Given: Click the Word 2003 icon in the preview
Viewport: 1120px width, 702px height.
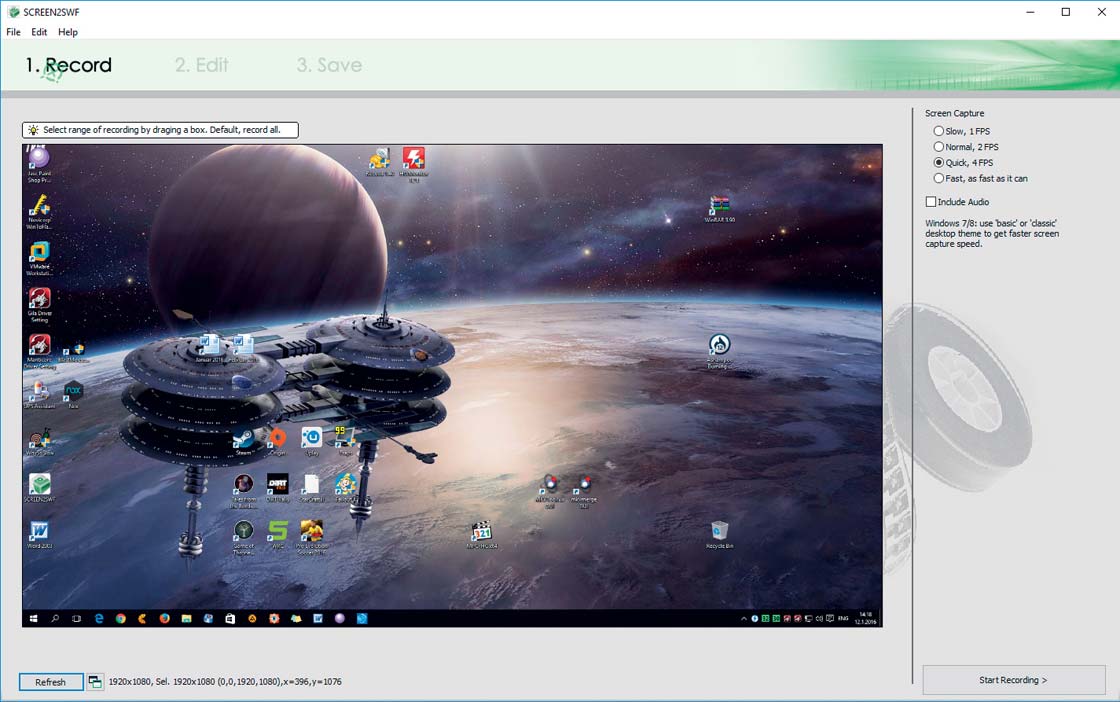Looking at the screenshot, I should pos(39,531).
